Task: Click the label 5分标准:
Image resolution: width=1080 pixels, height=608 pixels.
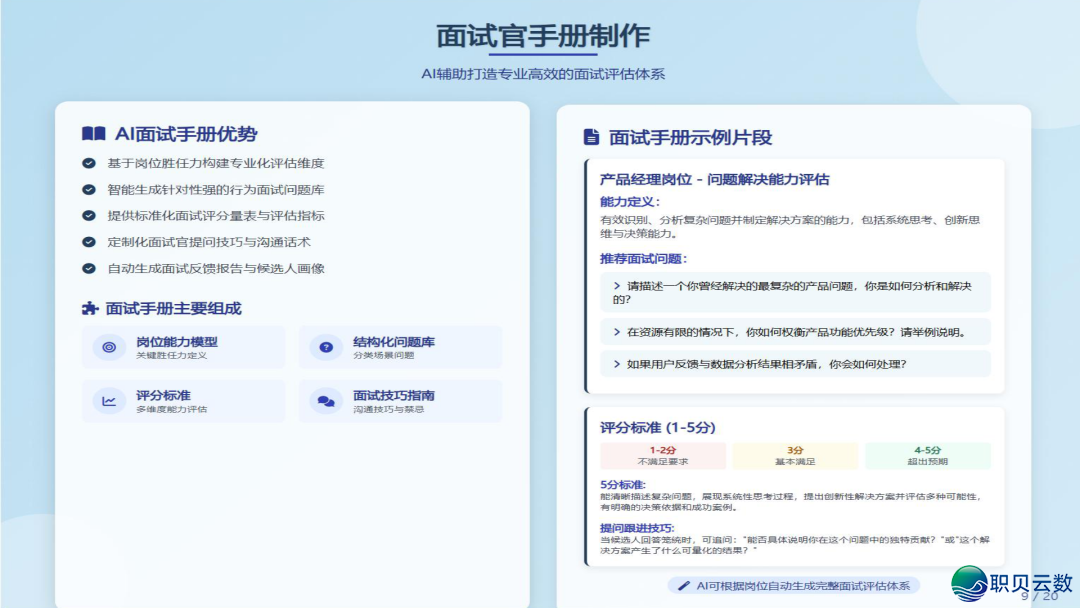Action: click(x=623, y=484)
